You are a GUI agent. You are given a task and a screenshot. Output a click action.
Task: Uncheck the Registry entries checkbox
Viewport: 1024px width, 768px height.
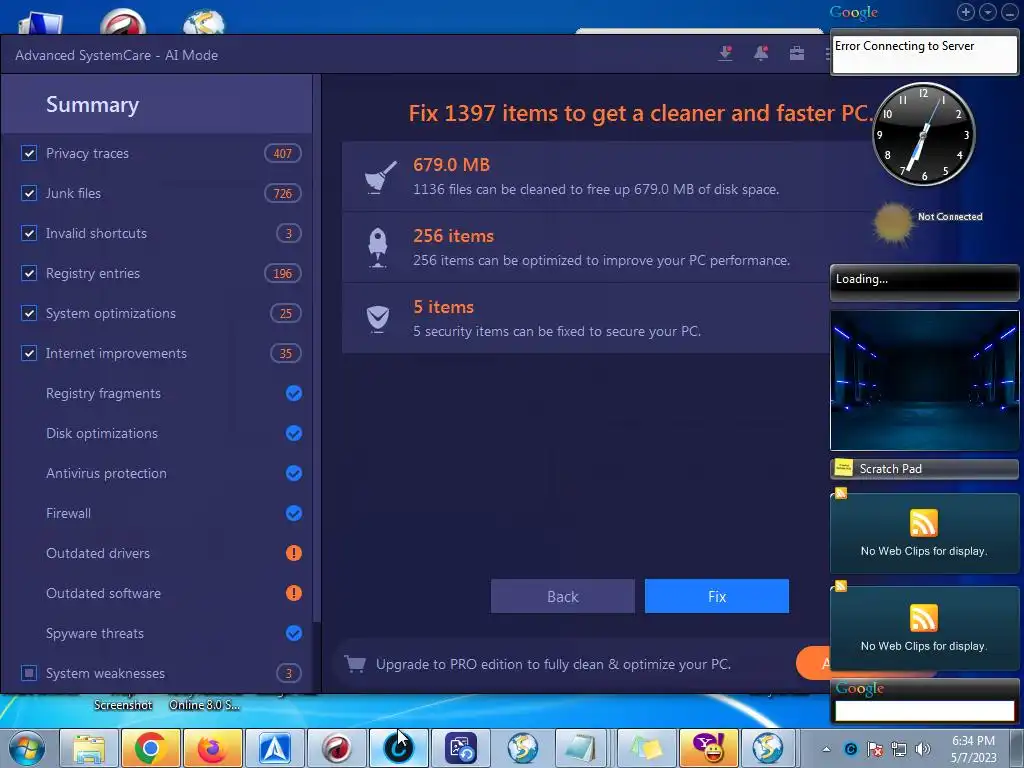coord(29,273)
